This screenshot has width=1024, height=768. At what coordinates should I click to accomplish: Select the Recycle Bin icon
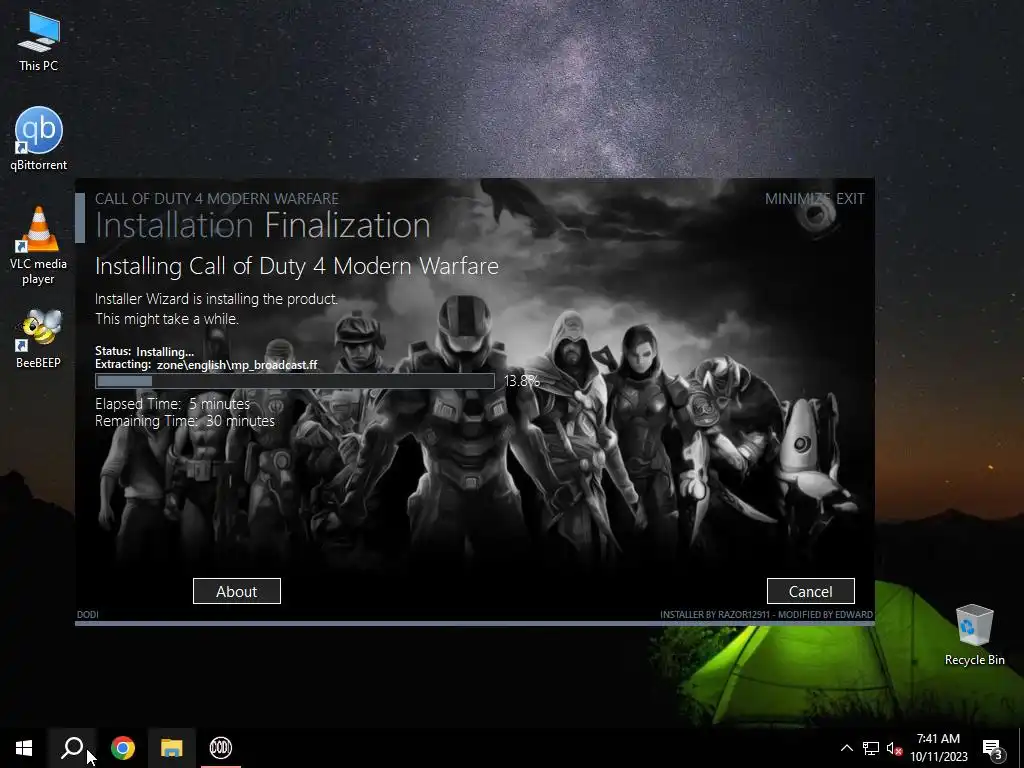(974, 635)
